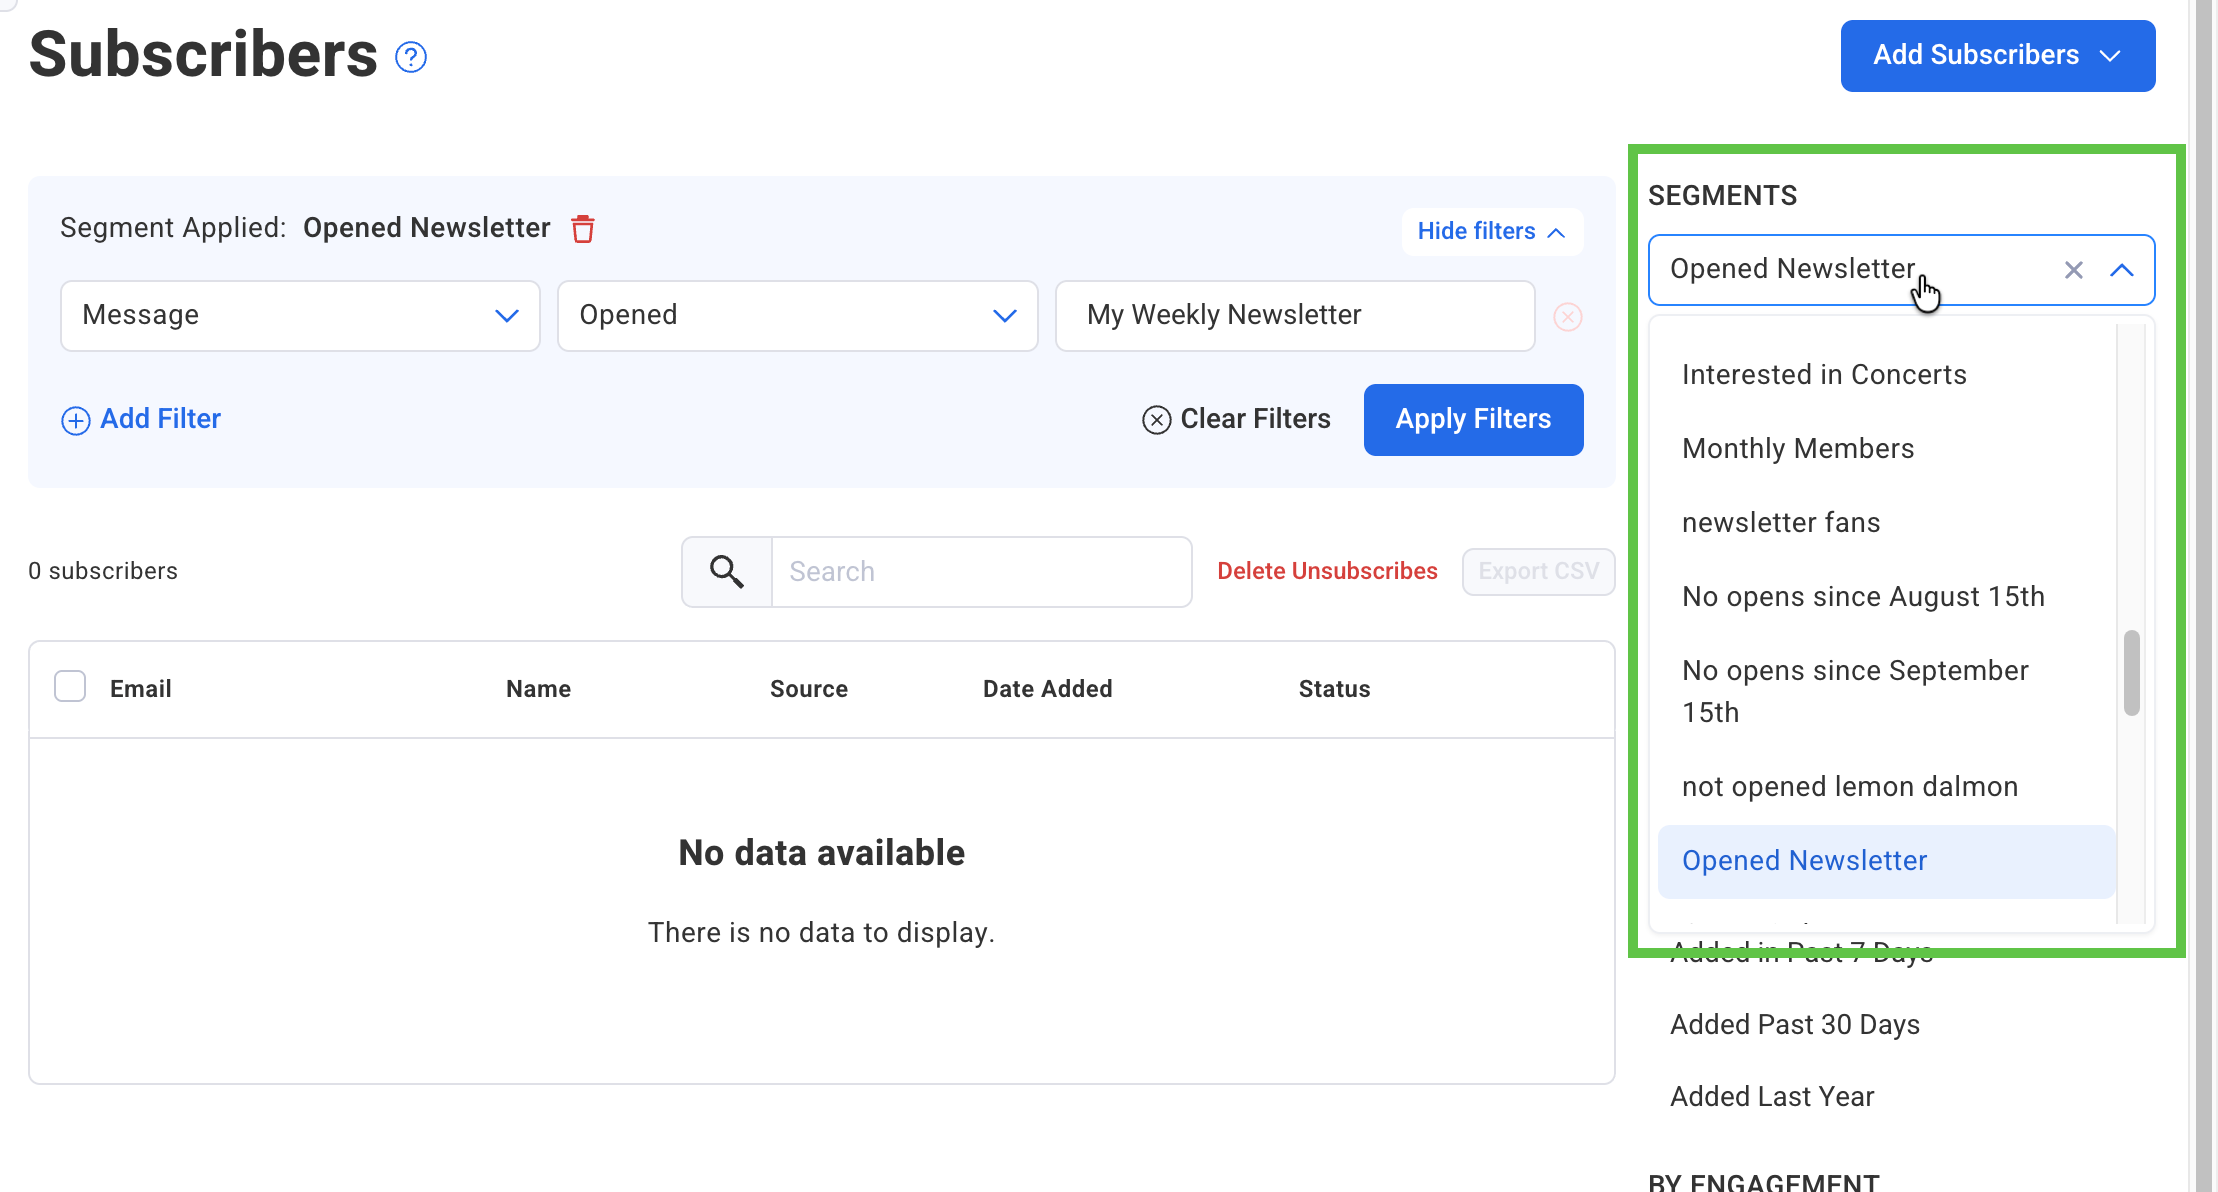Click the plus icon beside Add Filter
The image size is (2218, 1192).
(76, 420)
